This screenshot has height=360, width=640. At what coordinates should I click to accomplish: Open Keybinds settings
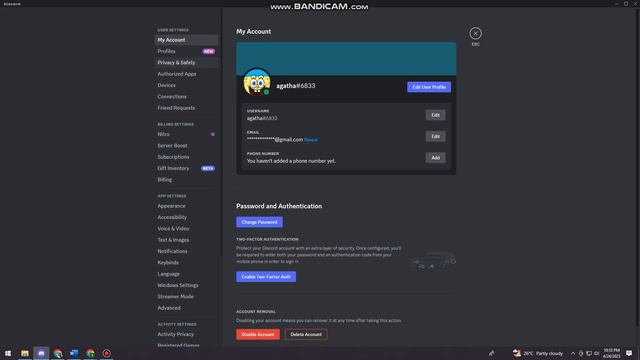186,263
